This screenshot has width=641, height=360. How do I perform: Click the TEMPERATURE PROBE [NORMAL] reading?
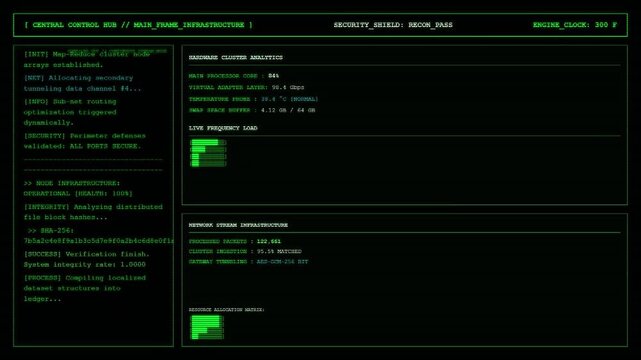coord(289,99)
